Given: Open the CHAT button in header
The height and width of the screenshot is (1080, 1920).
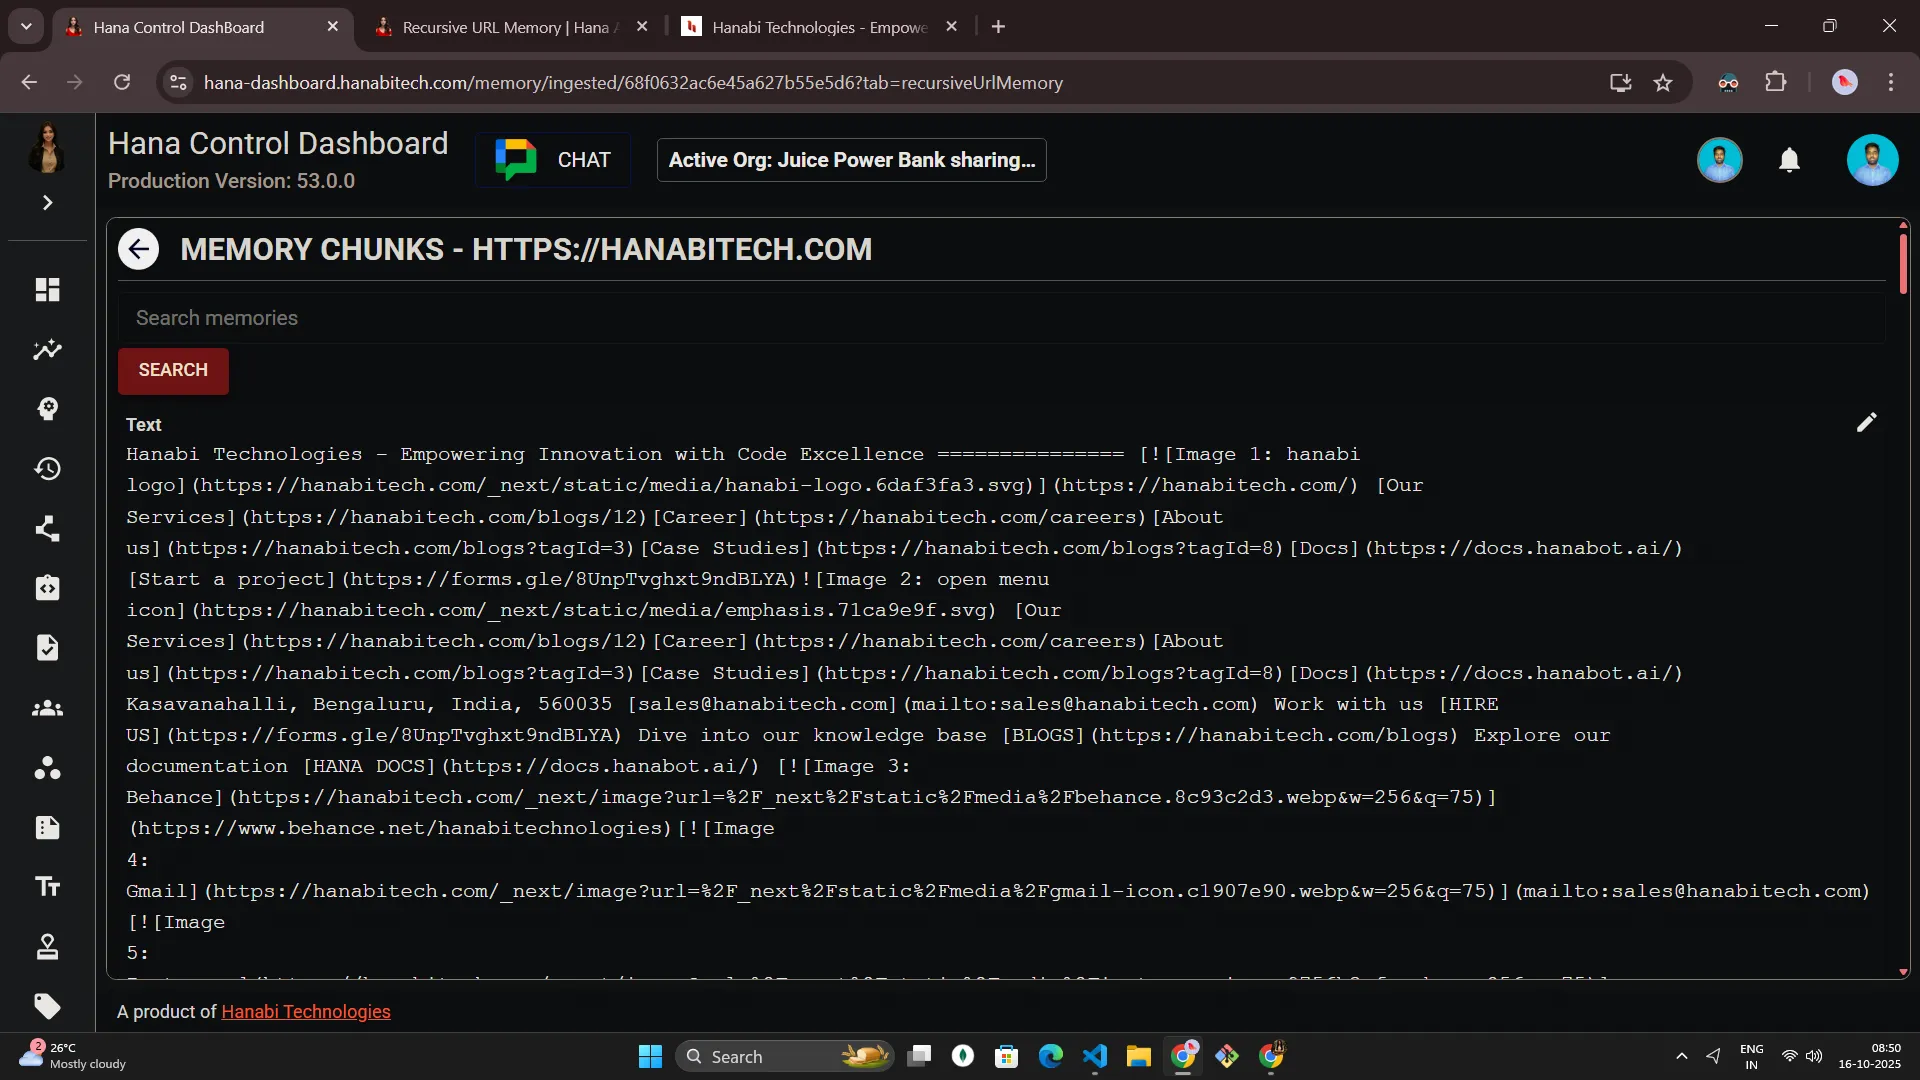Looking at the screenshot, I should tap(553, 160).
